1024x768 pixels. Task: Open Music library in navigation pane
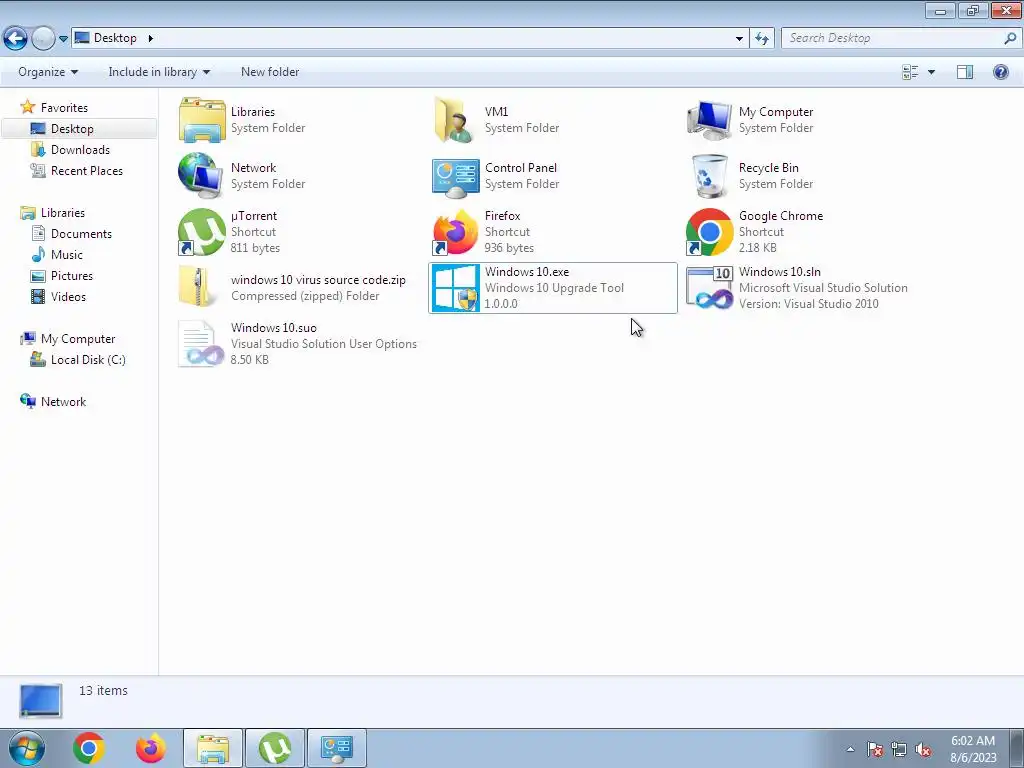click(x=67, y=255)
